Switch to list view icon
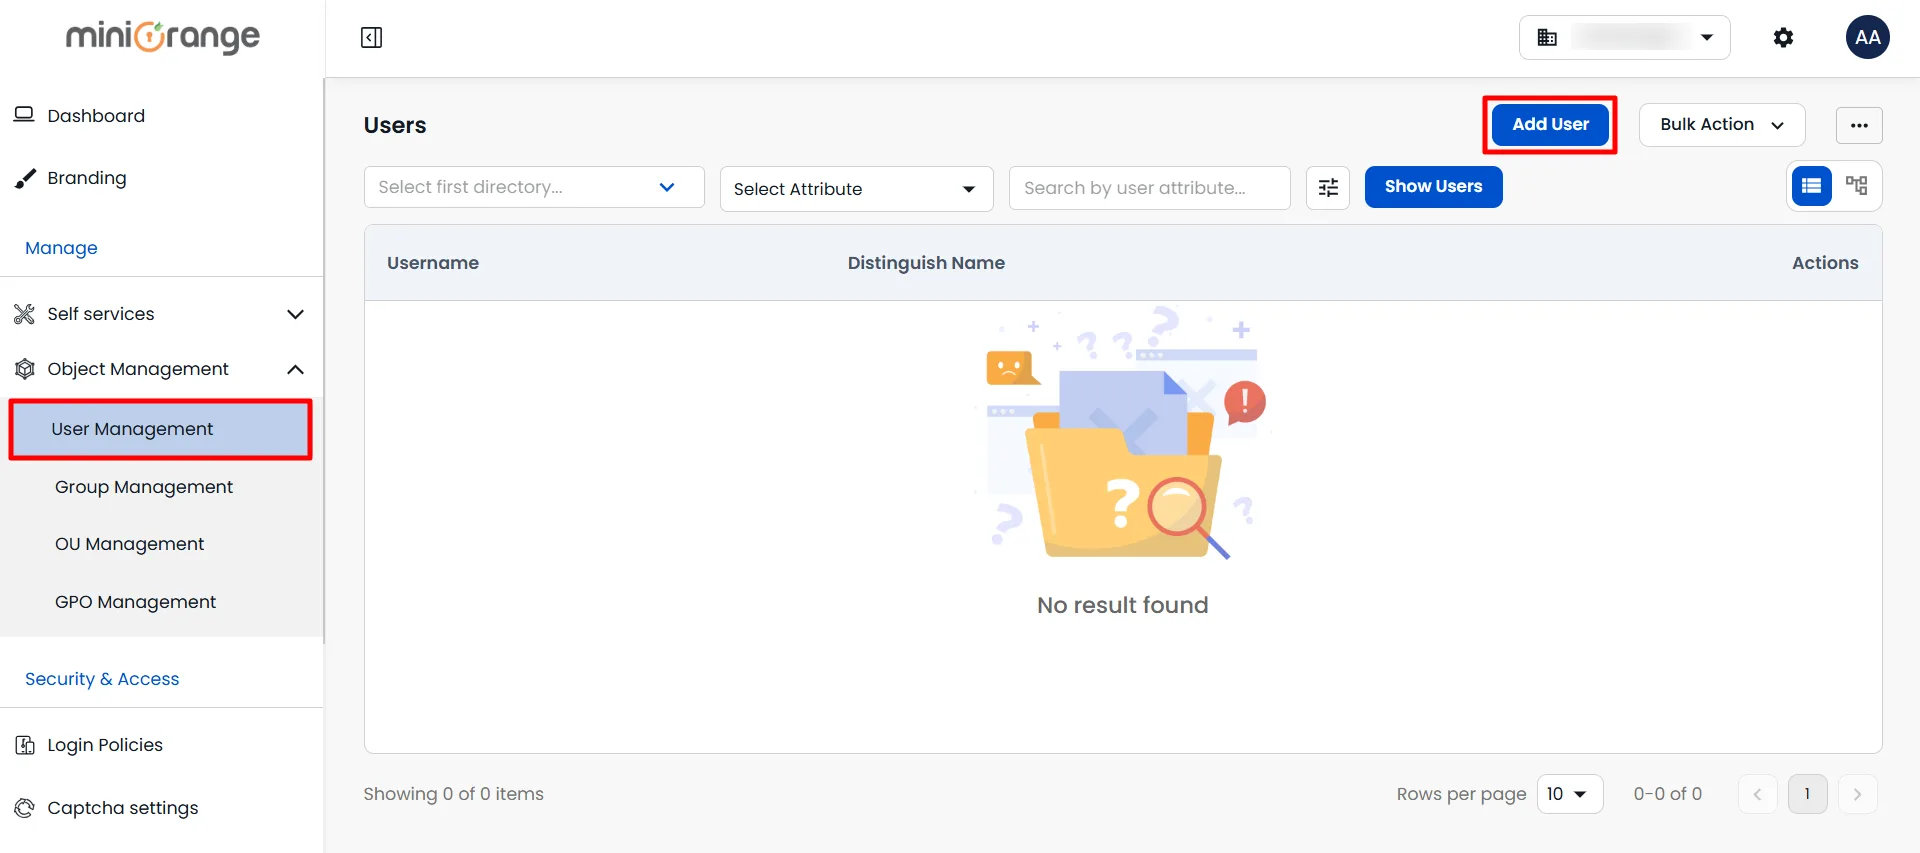The height and width of the screenshot is (853, 1920). click(x=1811, y=186)
